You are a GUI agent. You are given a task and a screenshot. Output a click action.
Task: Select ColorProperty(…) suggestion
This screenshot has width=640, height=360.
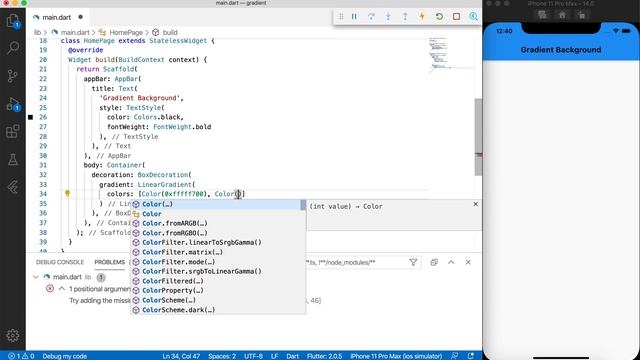coord(218,291)
